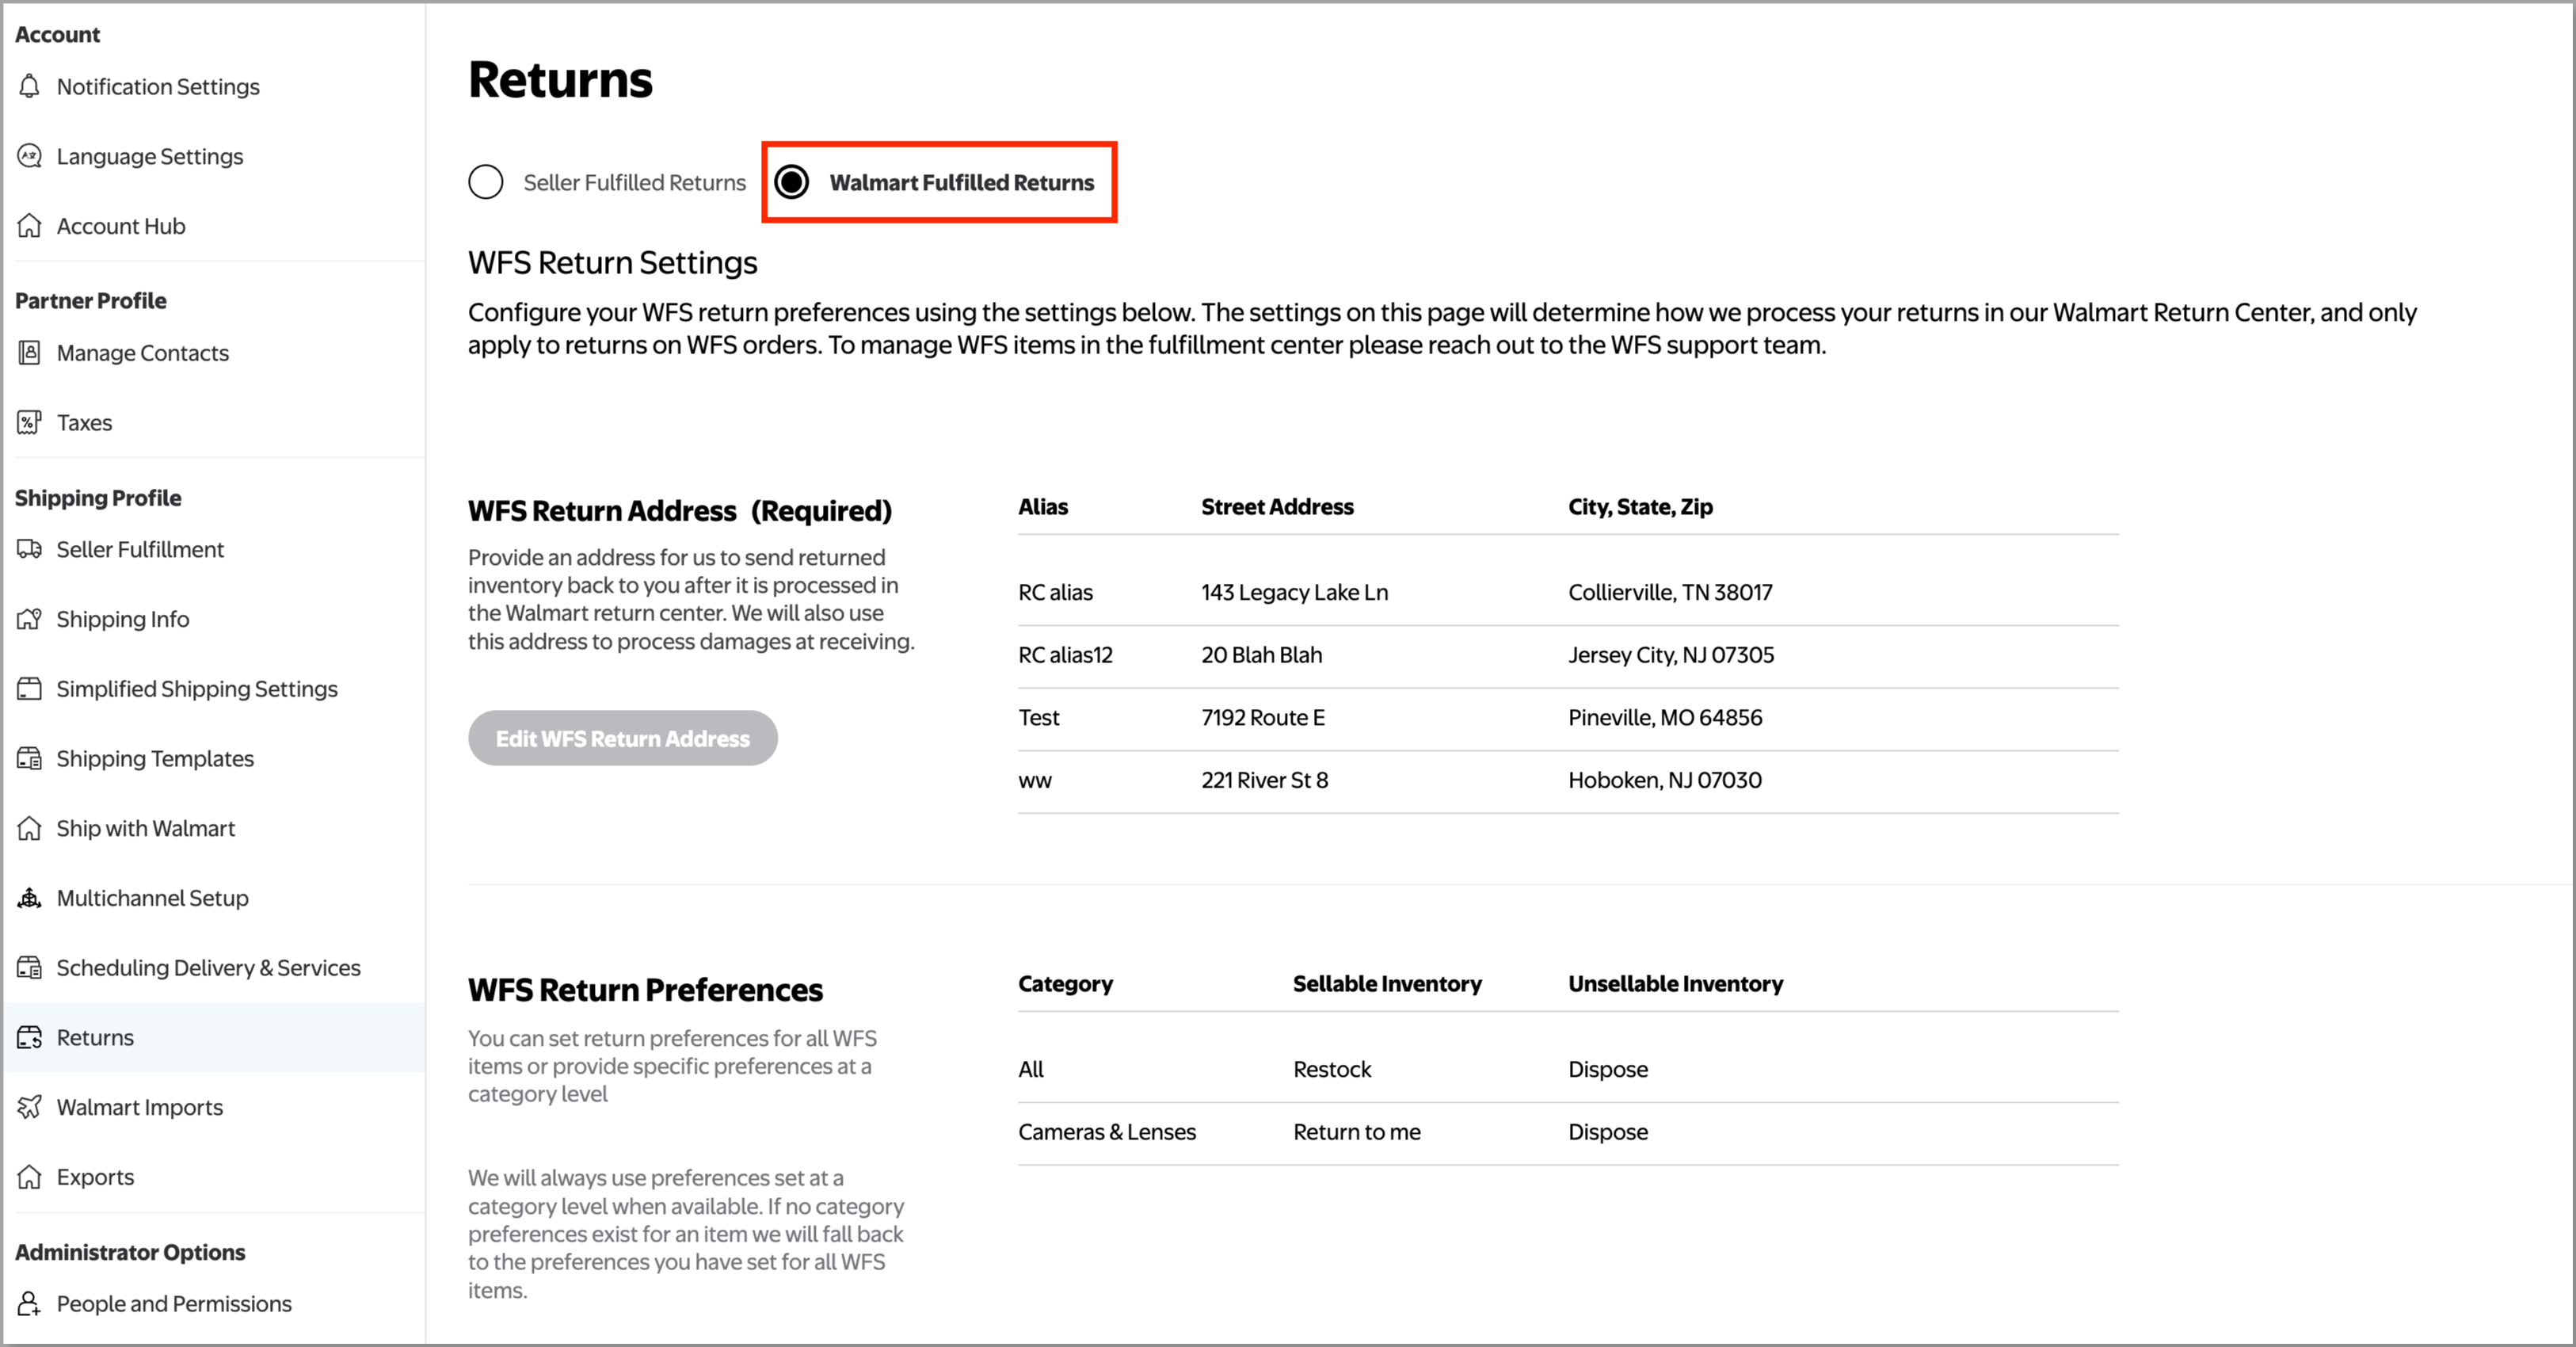Click the bell icon for Notification Settings
The image size is (2576, 1347).
tap(30, 87)
